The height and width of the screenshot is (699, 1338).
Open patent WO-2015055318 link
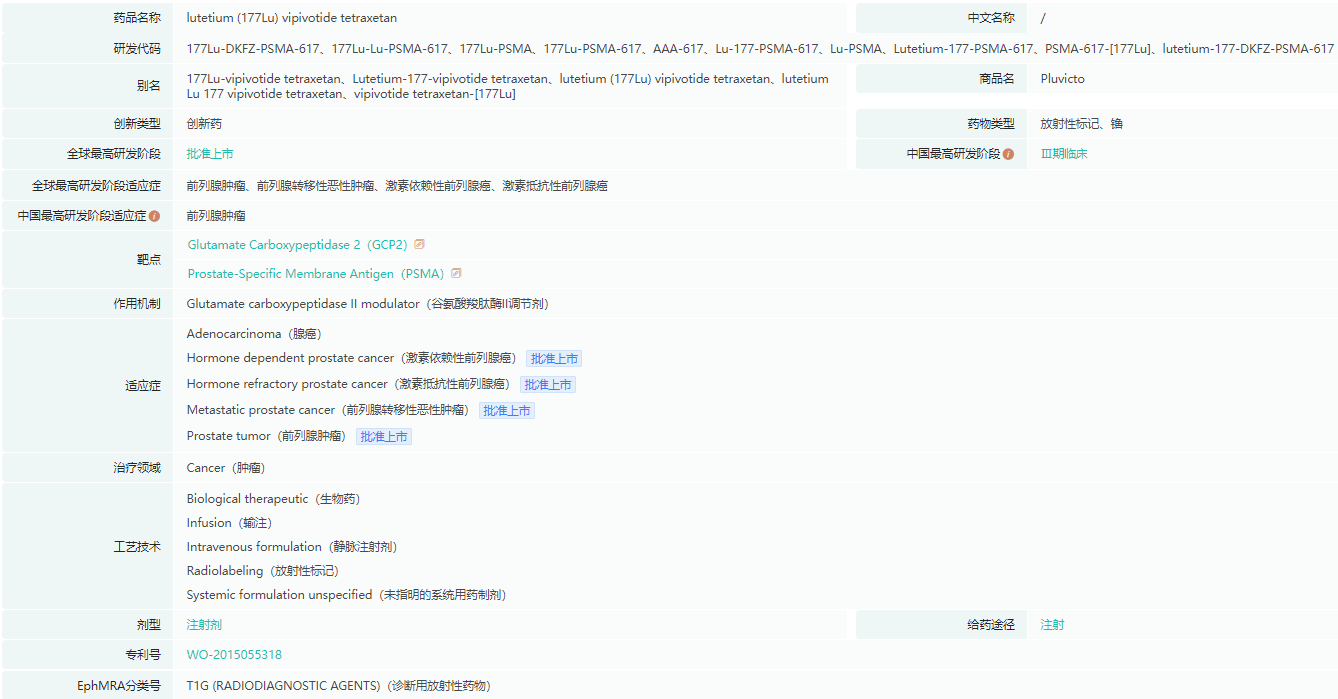tap(234, 655)
